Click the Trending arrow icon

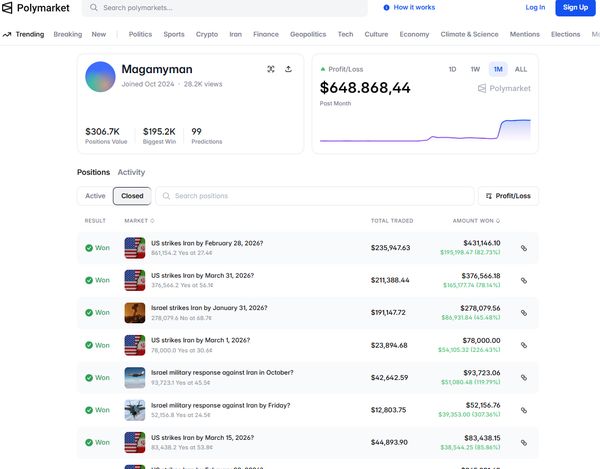click(7, 34)
